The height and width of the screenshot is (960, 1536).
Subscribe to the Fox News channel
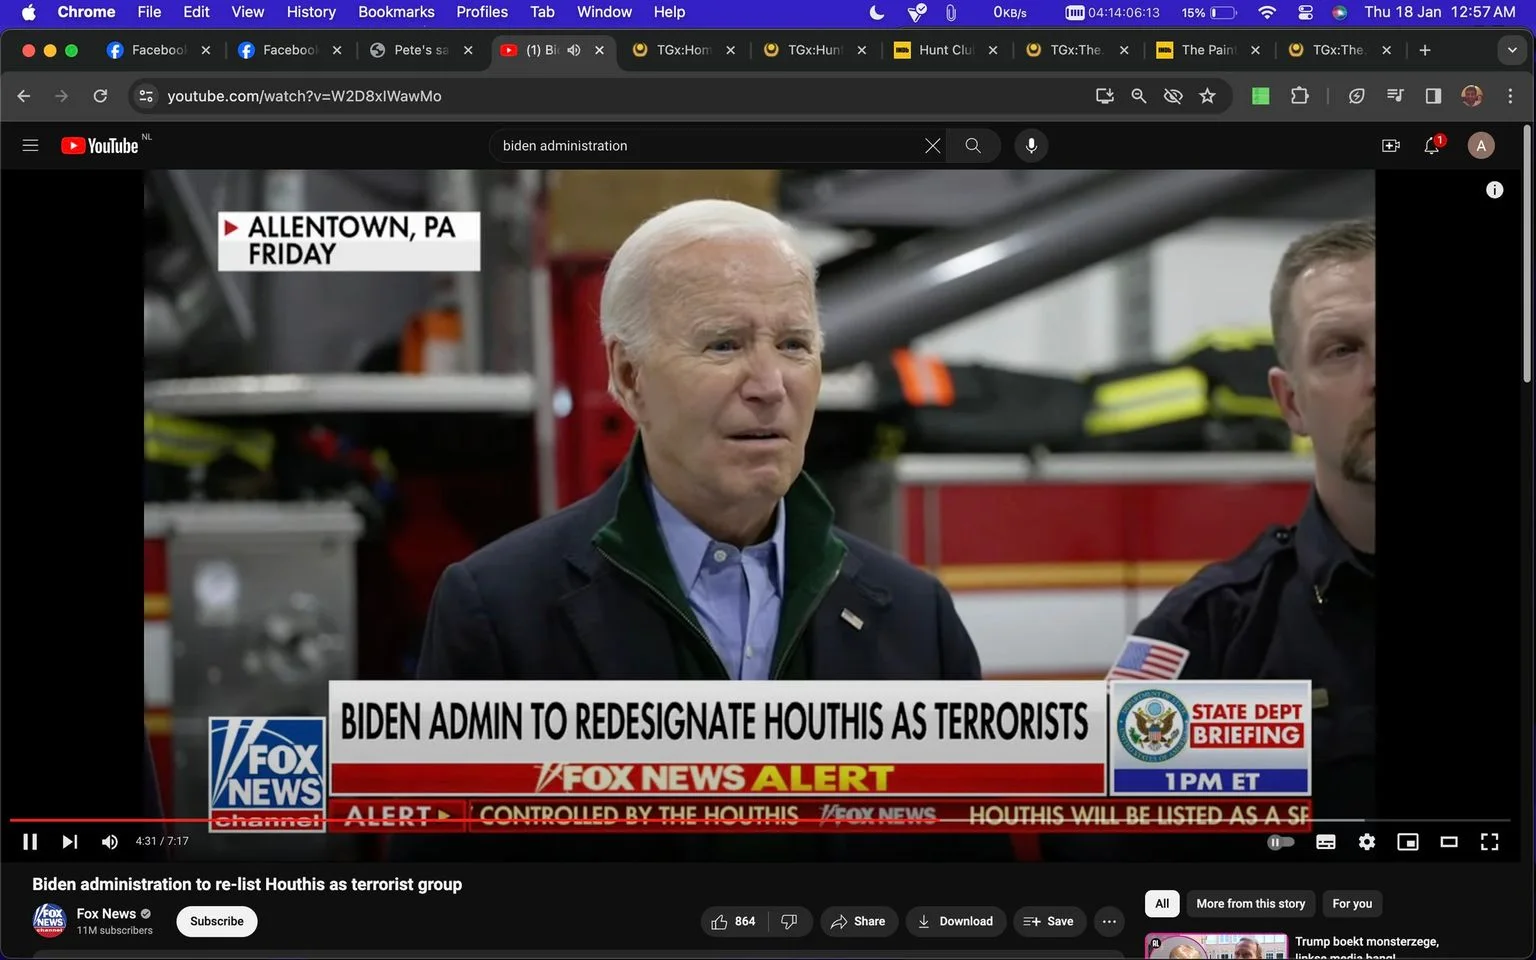[217, 922]
